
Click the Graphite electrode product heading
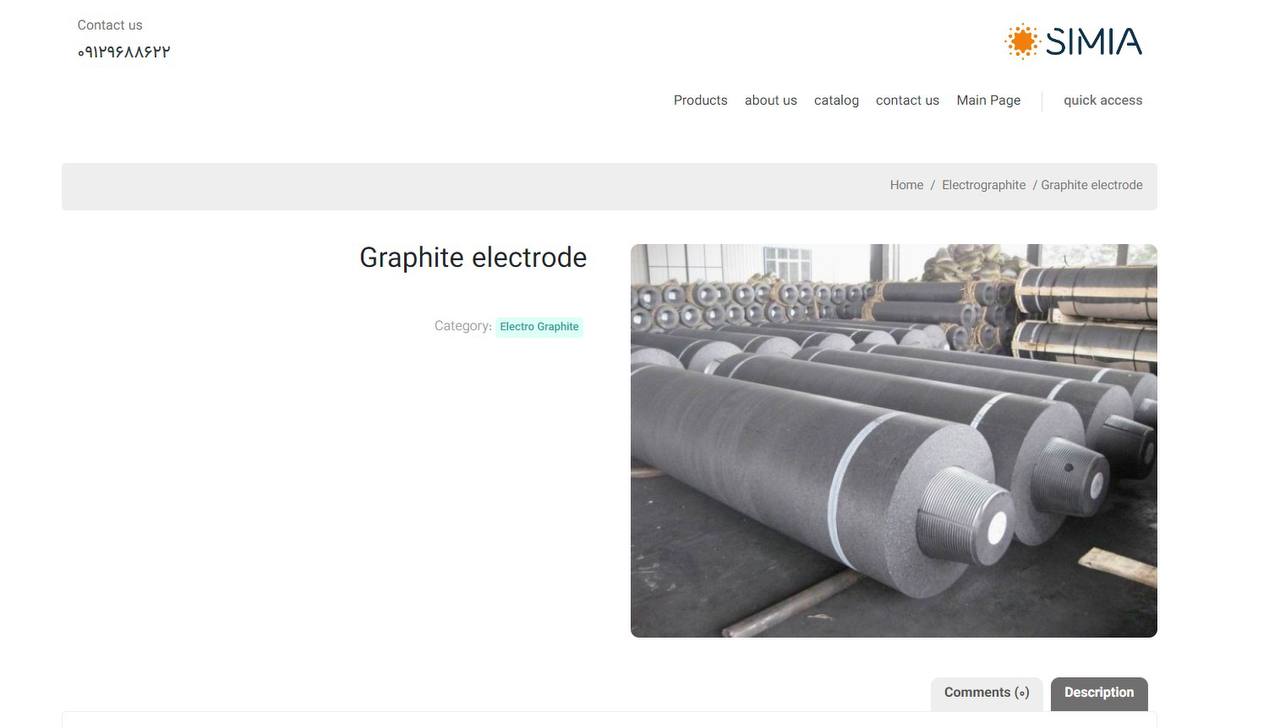tap(473, 258)
